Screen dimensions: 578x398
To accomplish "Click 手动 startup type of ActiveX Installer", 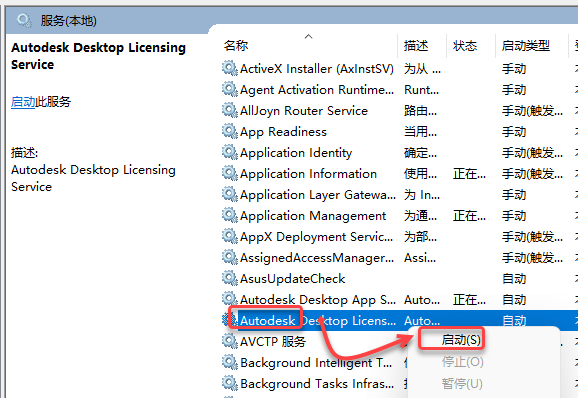I will [514, 69].
